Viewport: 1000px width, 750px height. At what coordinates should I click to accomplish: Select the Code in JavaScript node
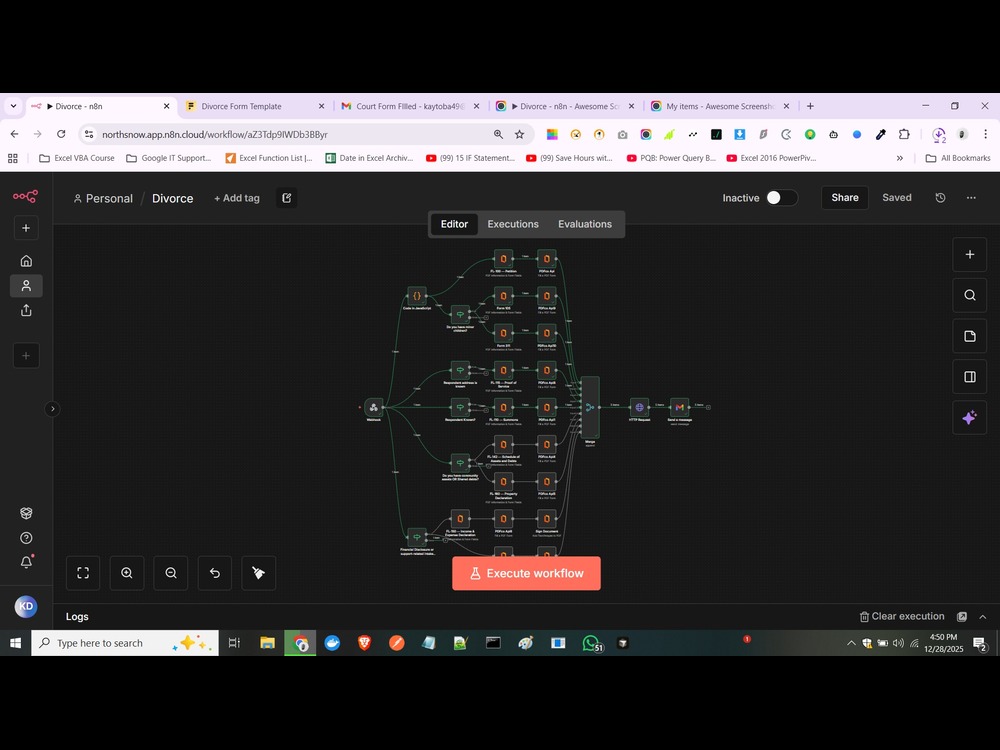coord(416,296)
